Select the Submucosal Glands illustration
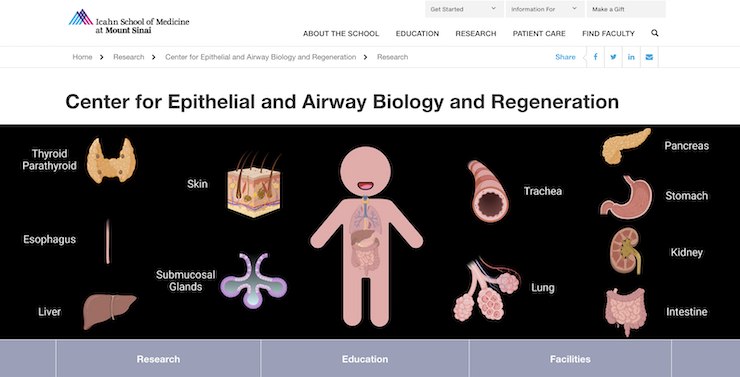Image resolution: width=740 pixels, height=377 pixels. [253, 281]
